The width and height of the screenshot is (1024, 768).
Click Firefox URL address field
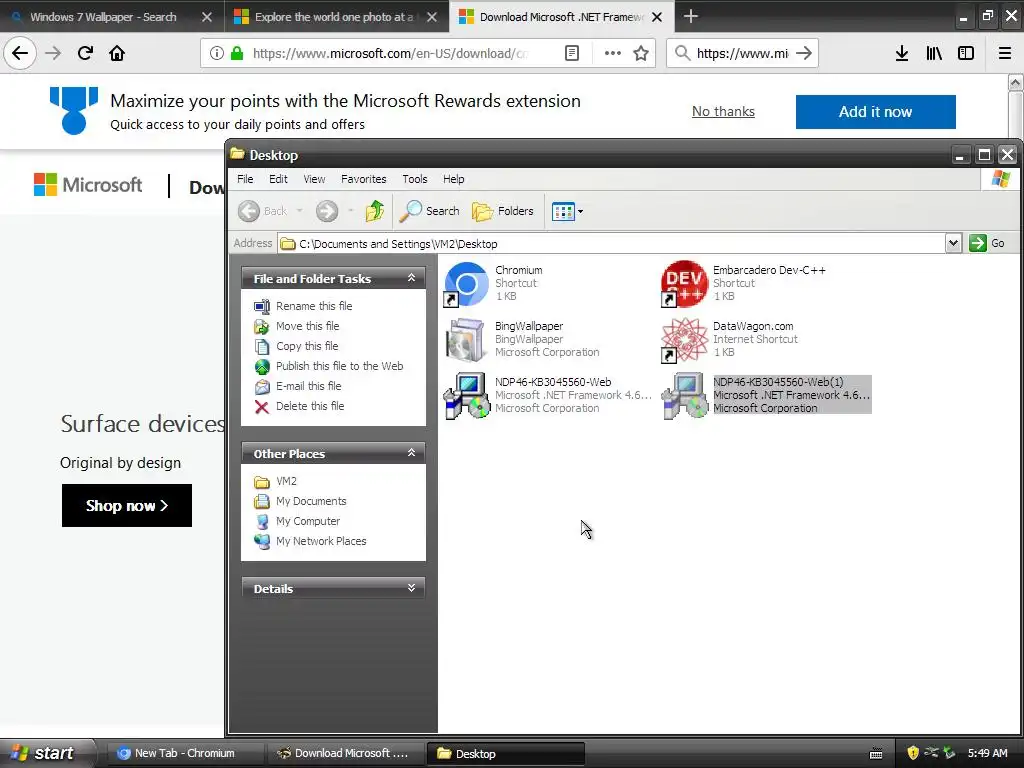[392, 53]
